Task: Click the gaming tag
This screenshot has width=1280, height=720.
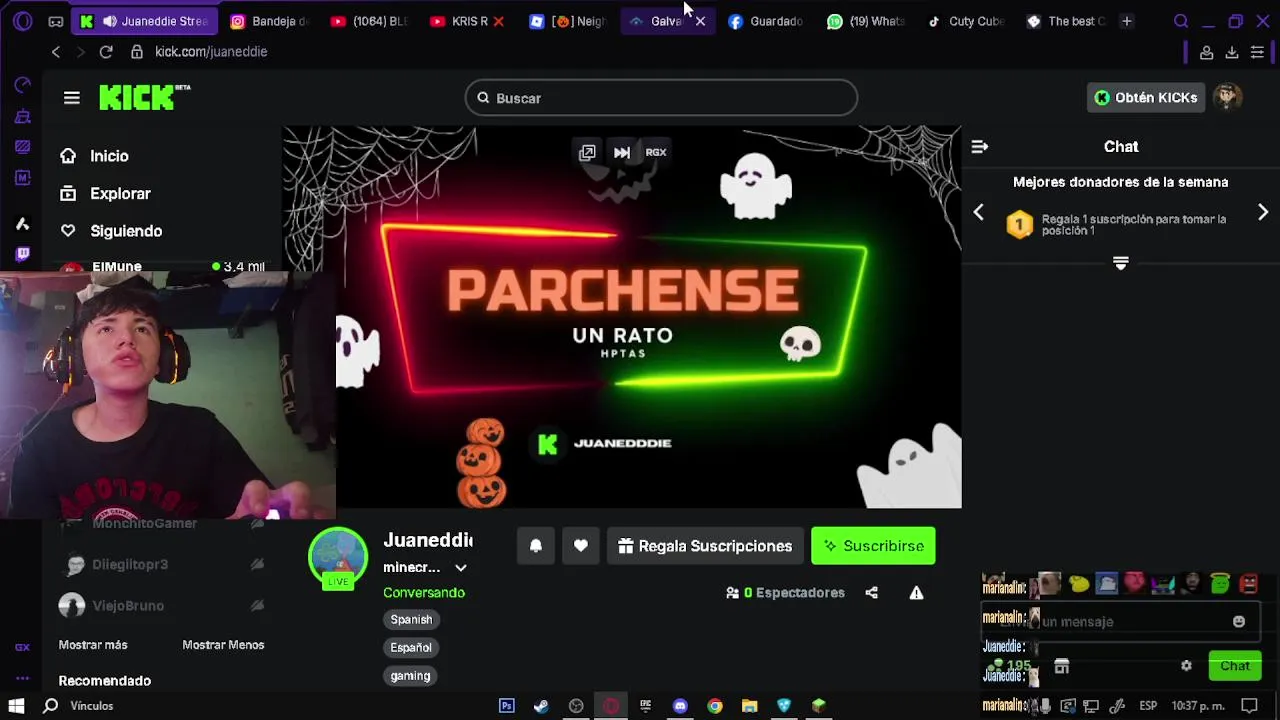Action: 410,675
